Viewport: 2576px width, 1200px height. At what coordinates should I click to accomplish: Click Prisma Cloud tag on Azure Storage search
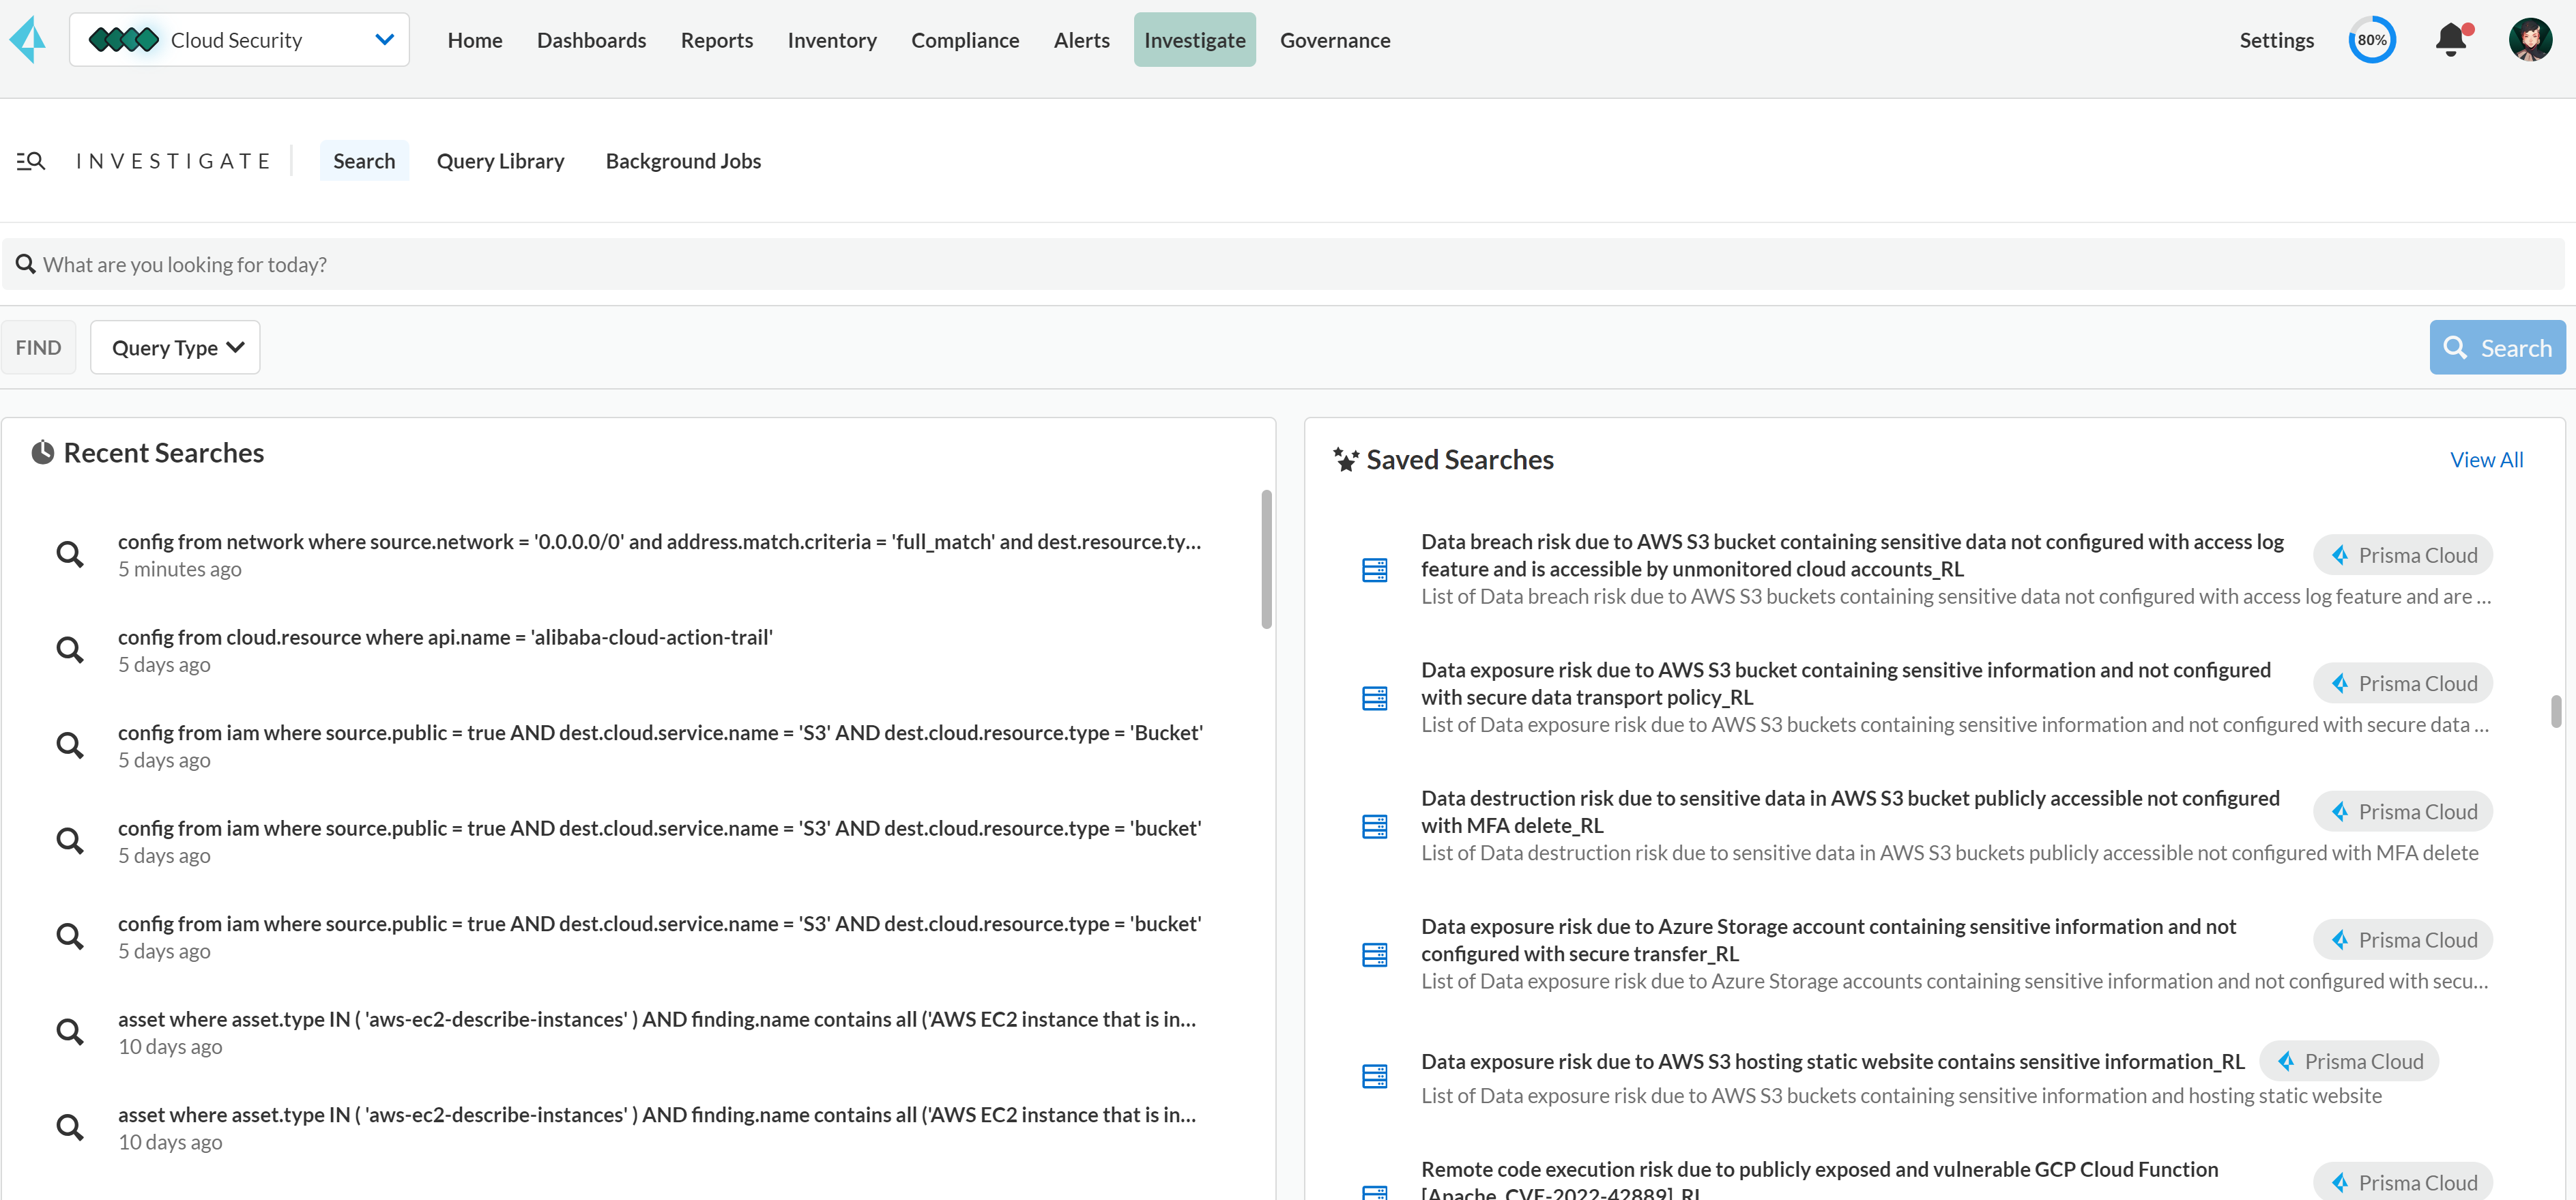tap(2403, 940)
